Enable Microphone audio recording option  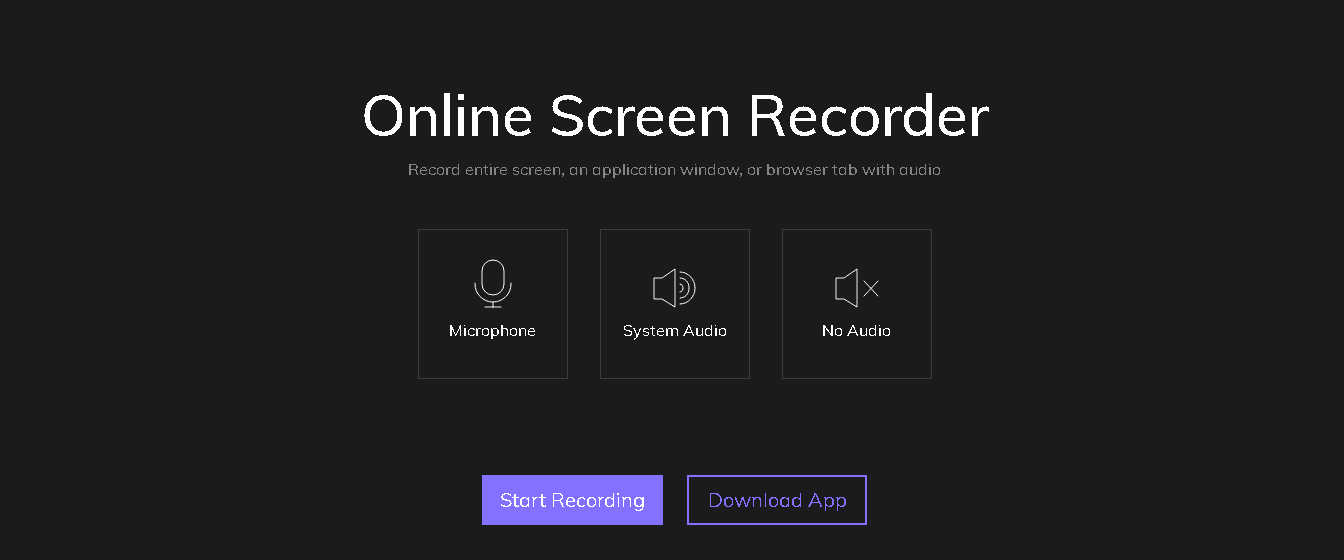pyautogui.click(x=492, y=304)
